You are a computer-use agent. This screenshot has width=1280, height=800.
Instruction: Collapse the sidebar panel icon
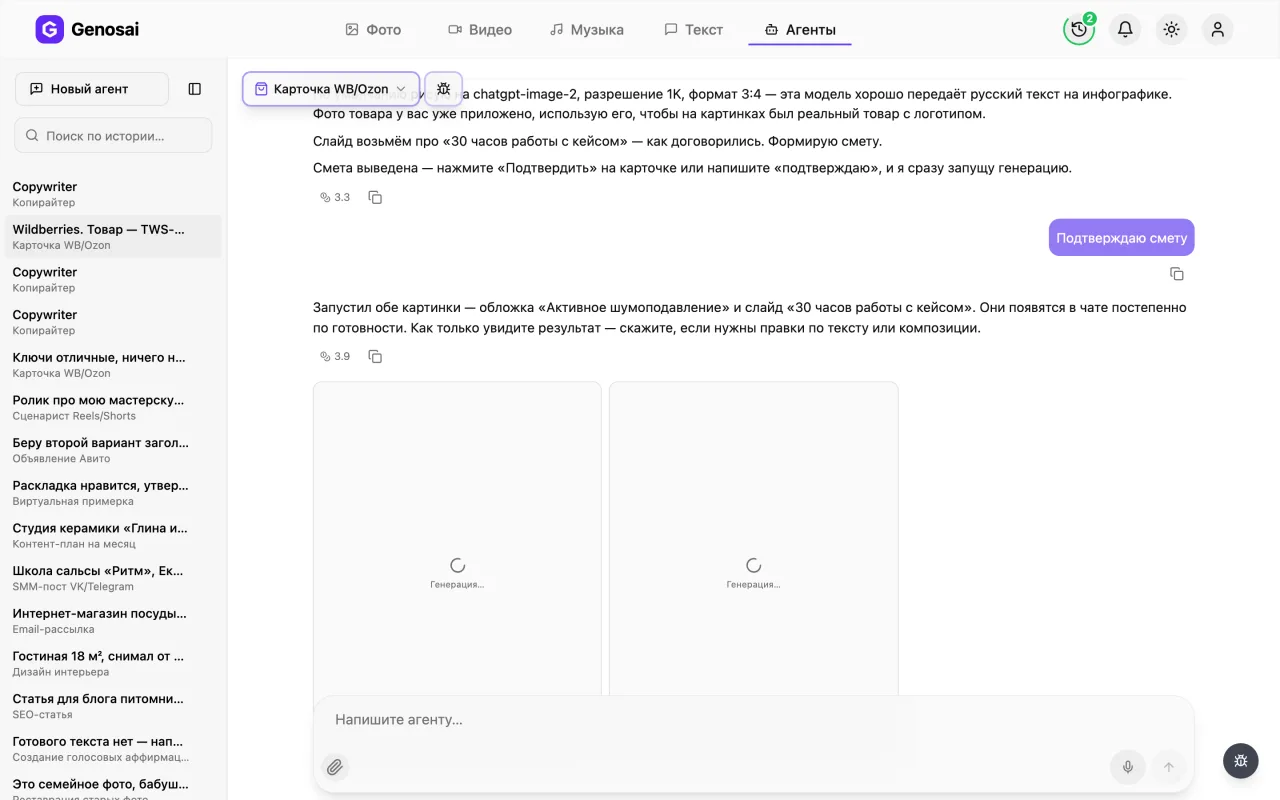point(195,89)
